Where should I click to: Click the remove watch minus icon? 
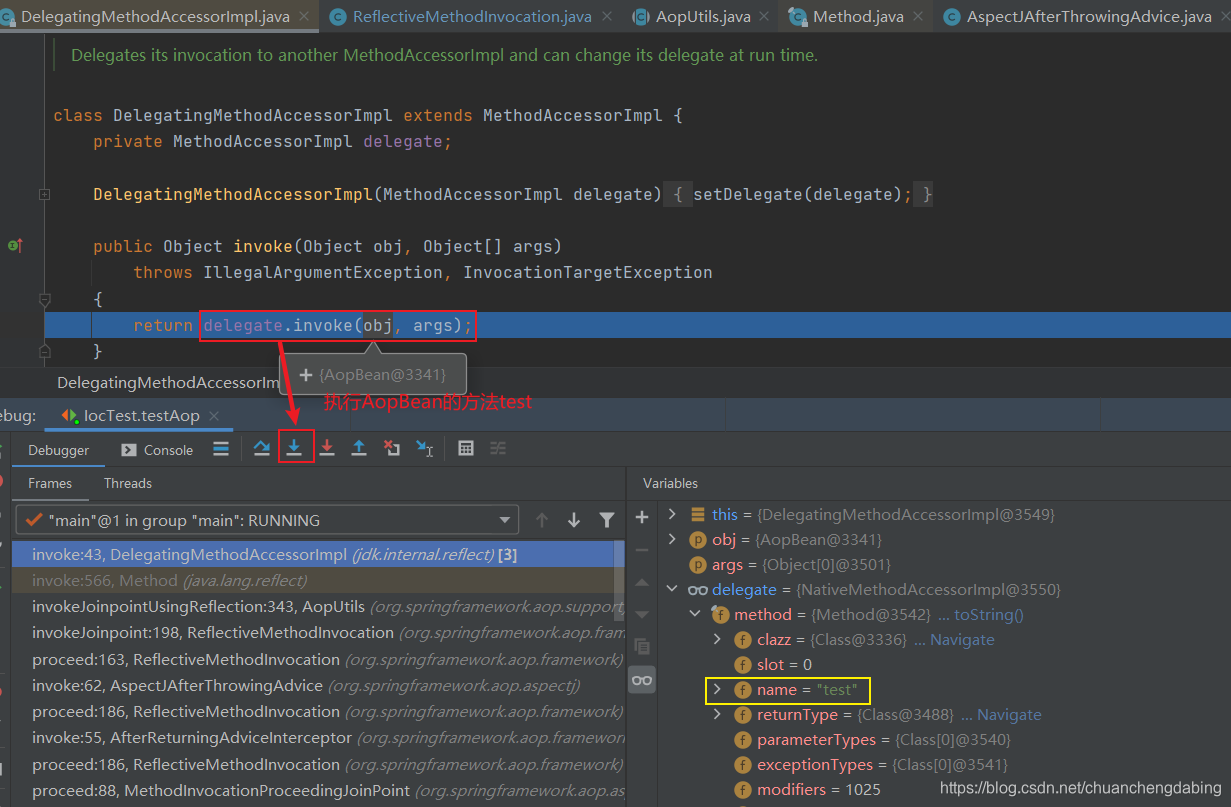coord(642,549)
